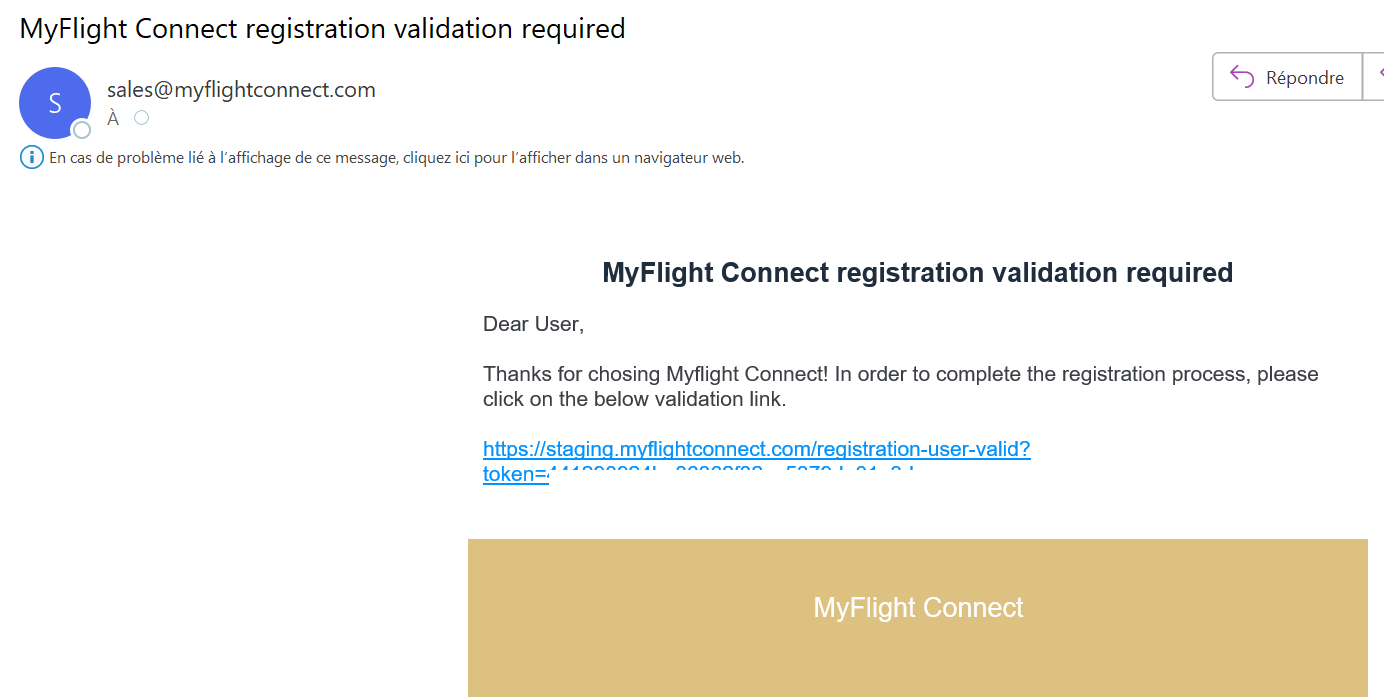Click the 'click on the below validation link' line

tap(634, 399)
